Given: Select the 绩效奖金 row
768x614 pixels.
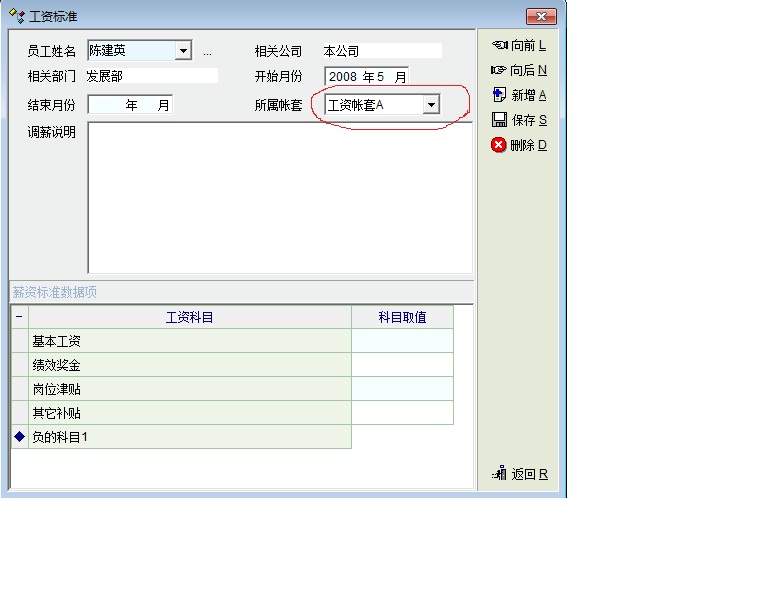Looking at the screenshot, I should [190, 365].
